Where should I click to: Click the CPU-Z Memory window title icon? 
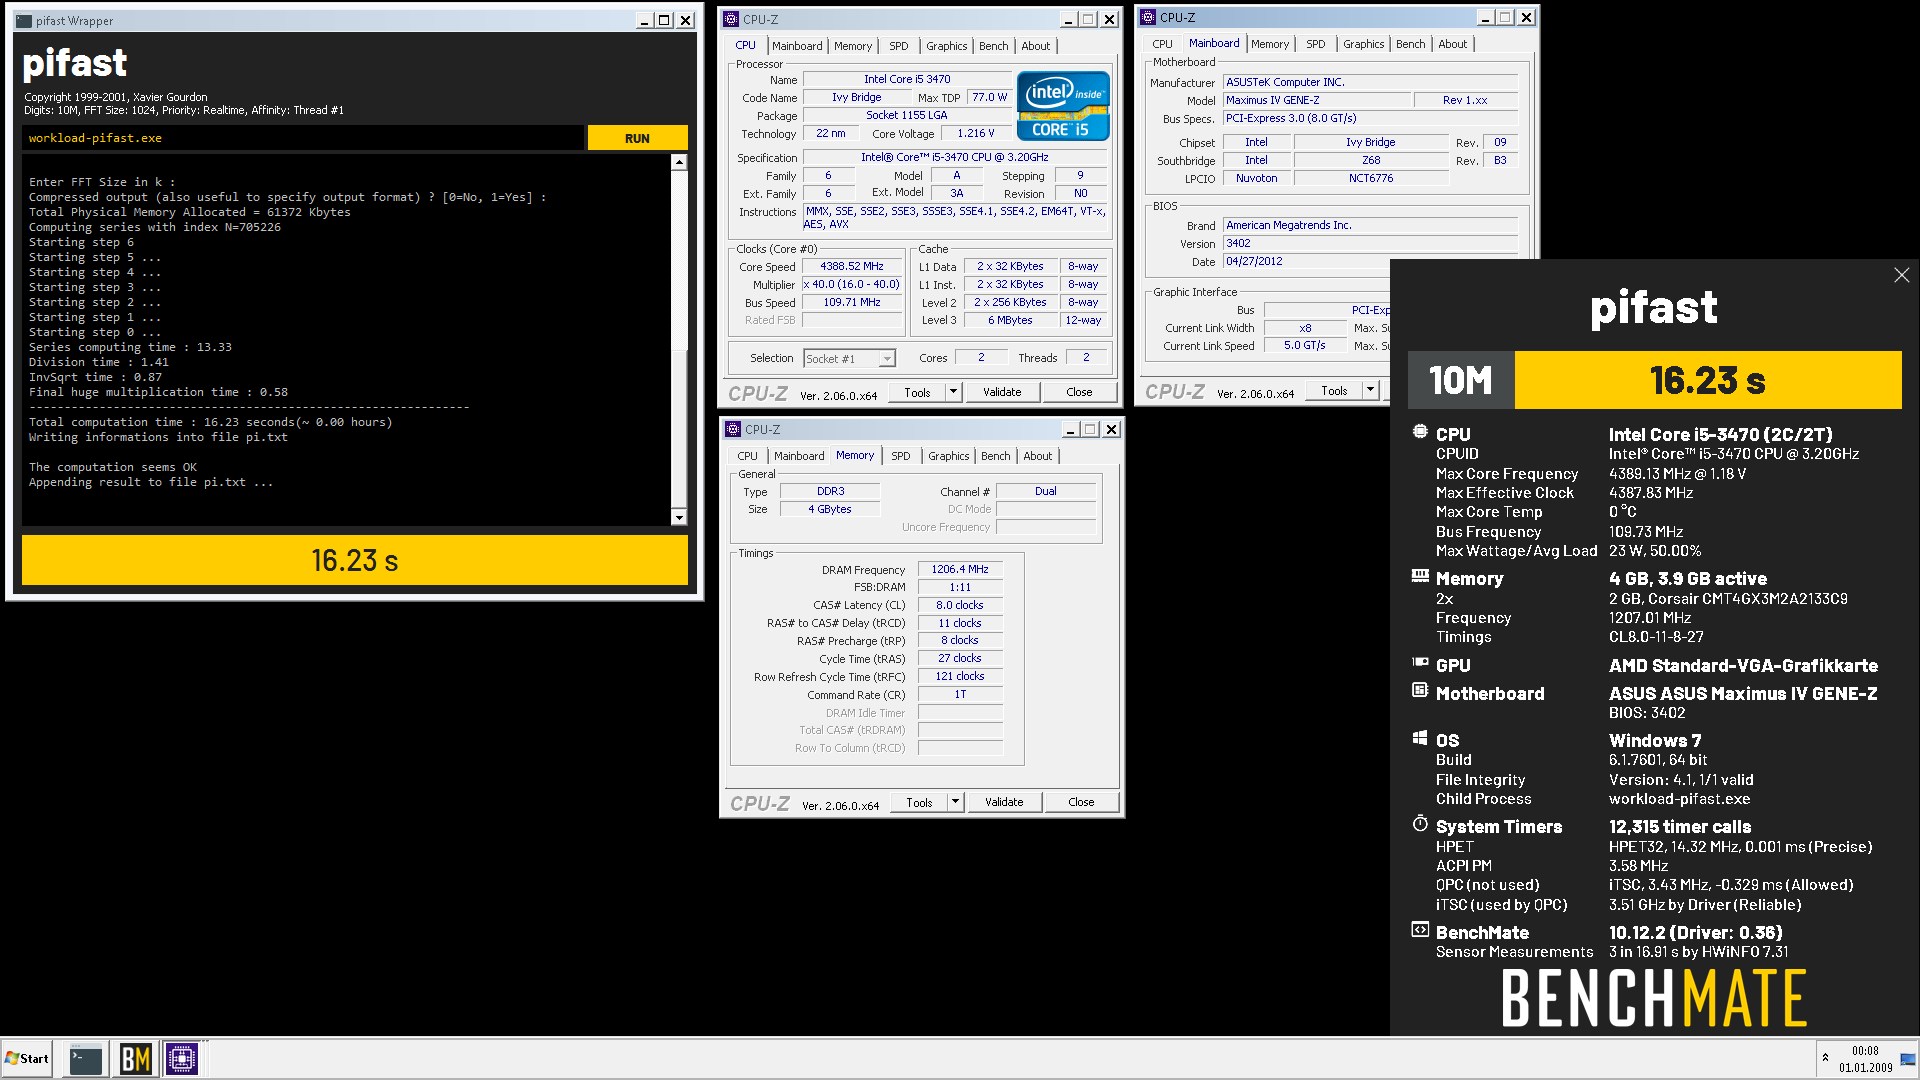click(x=733, y=429)
